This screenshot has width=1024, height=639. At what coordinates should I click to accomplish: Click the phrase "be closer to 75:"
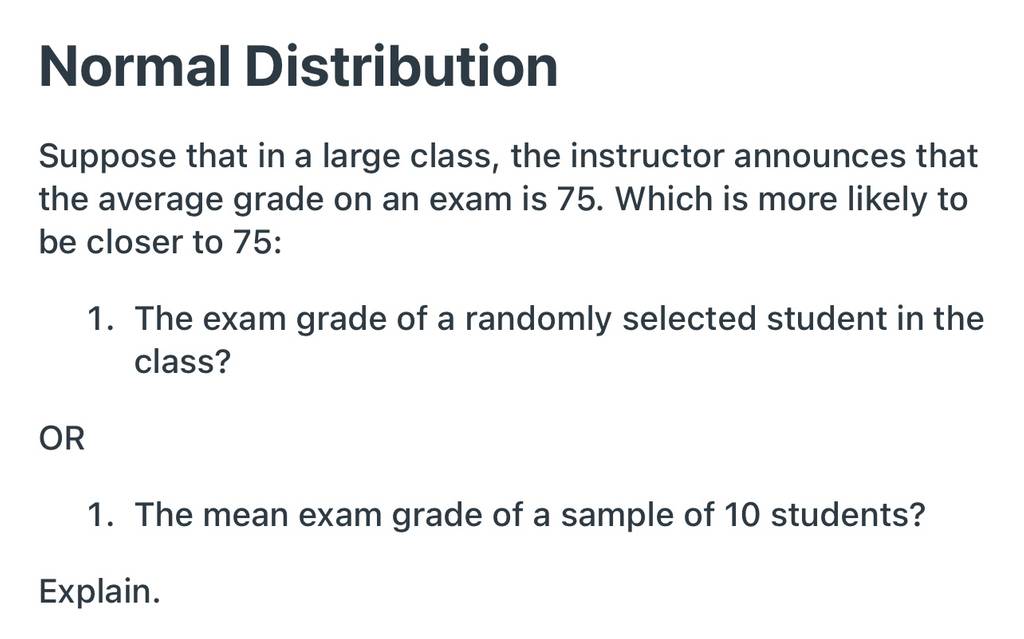pyautogui.click(x=161, y=242)
